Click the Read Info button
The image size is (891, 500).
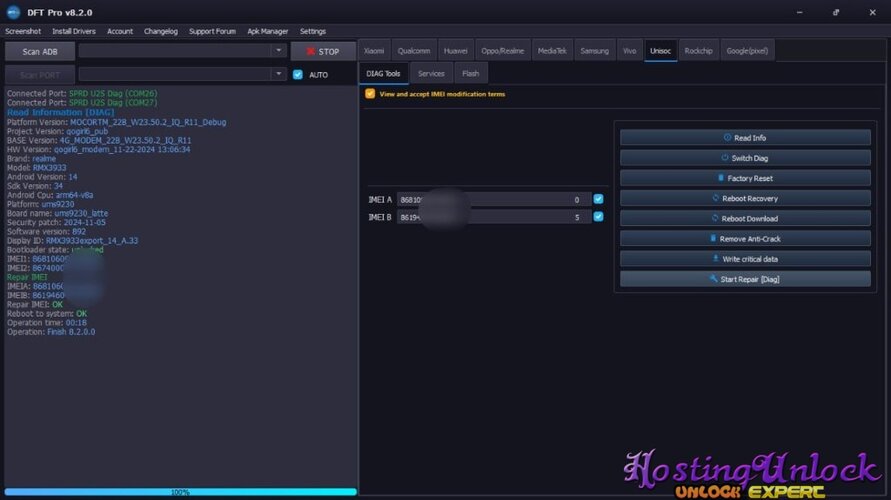(745, 138)
